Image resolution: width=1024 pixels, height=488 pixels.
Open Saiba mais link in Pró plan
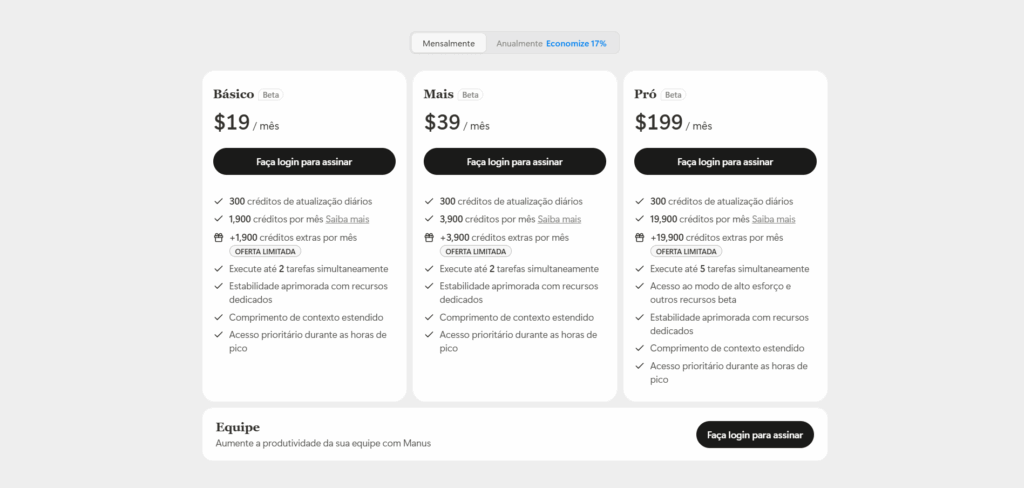773,220
